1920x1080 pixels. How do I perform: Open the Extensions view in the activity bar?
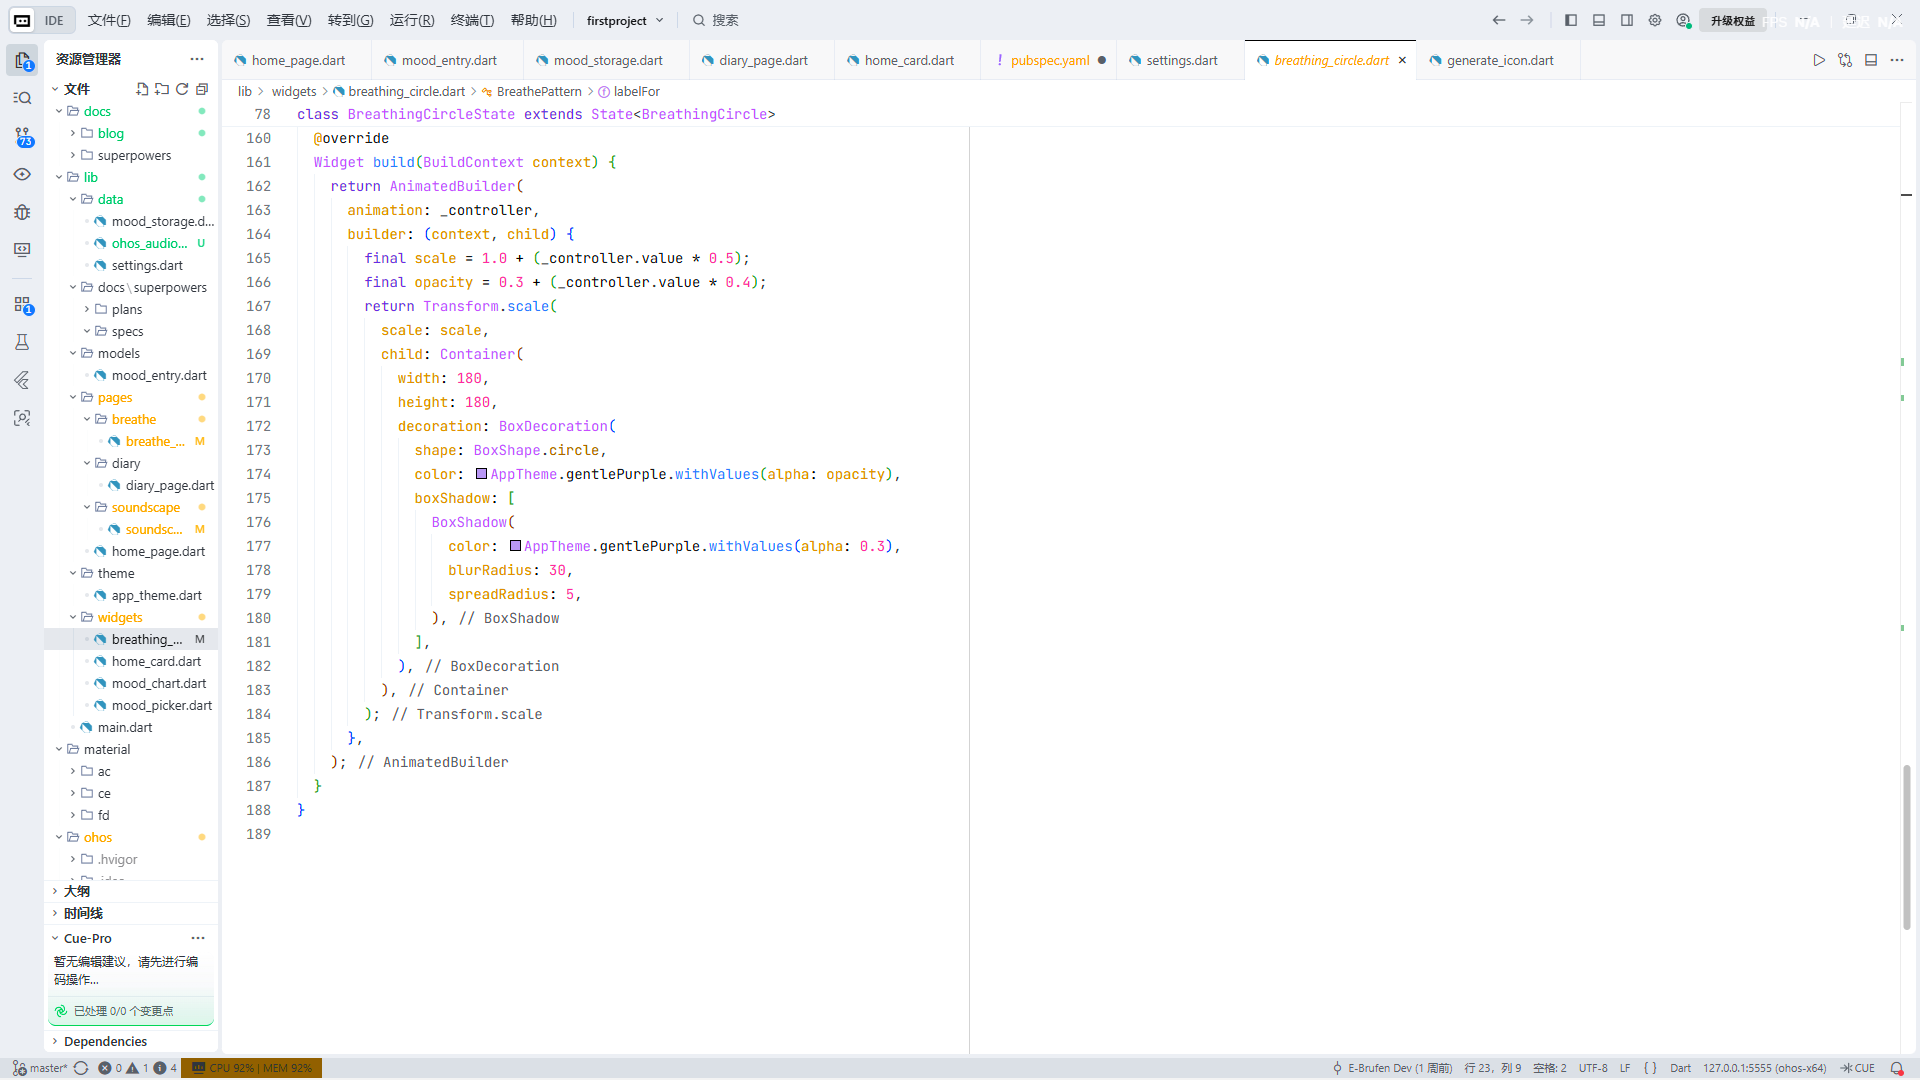(x=22, y=305)
